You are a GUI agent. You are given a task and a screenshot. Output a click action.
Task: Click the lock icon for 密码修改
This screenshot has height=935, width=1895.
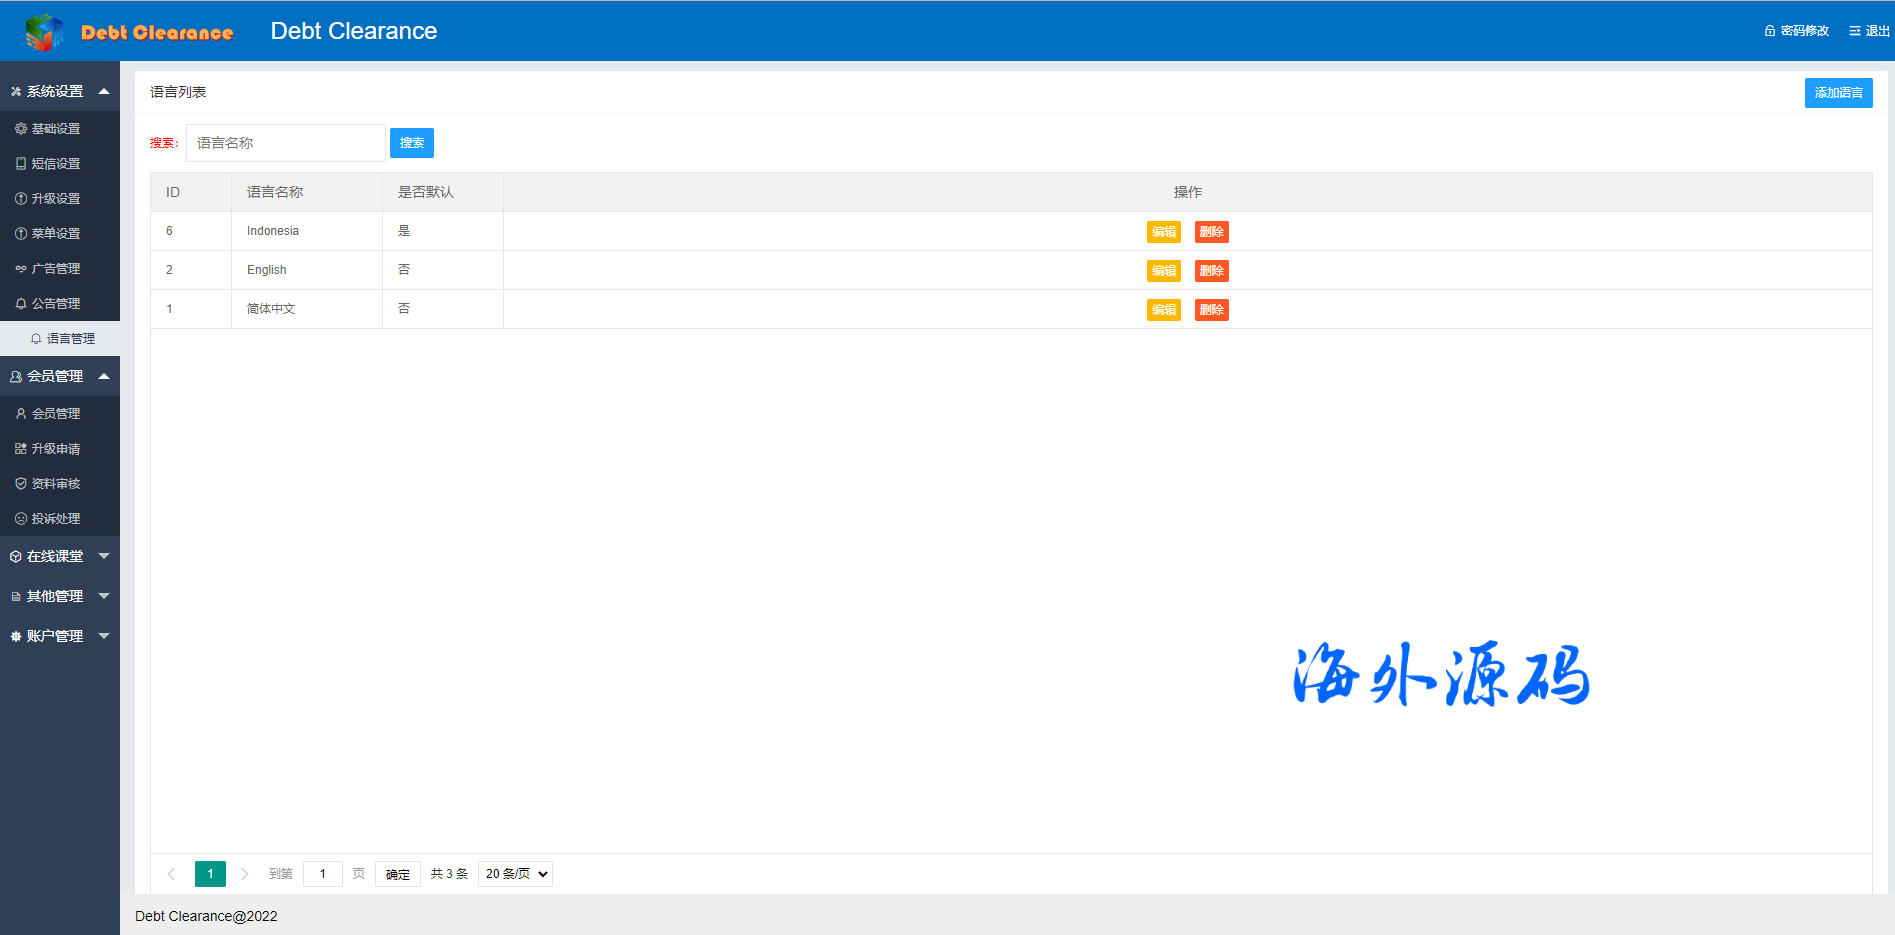[1769, 31]
